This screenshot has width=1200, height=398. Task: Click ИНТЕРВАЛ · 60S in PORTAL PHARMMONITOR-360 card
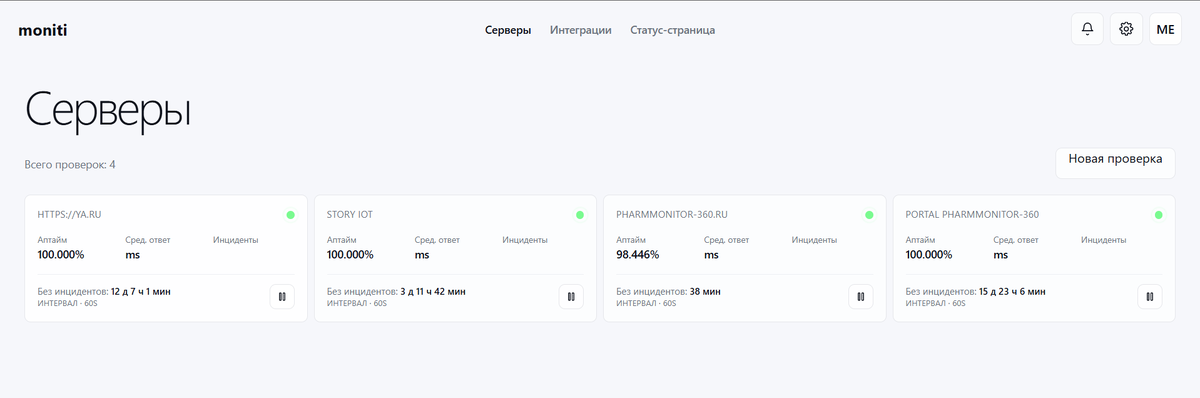935,303
